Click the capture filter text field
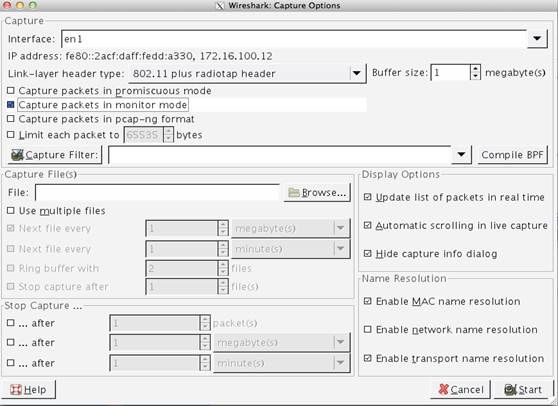The height and width of the screenshot is (406, 558). (280, 155)
